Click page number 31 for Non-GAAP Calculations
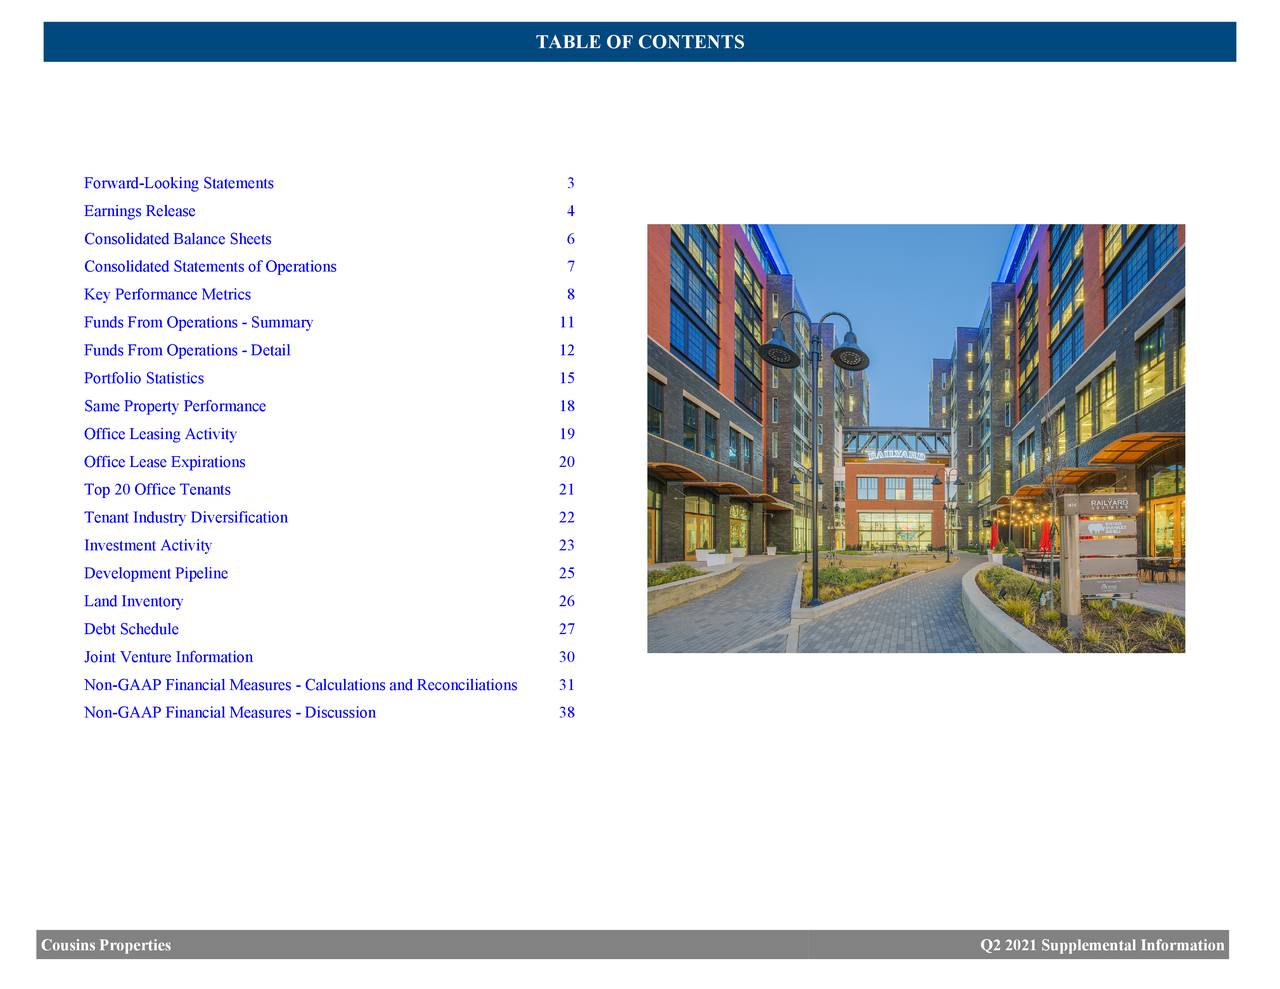1280x989 pixels. click(567, 684)
